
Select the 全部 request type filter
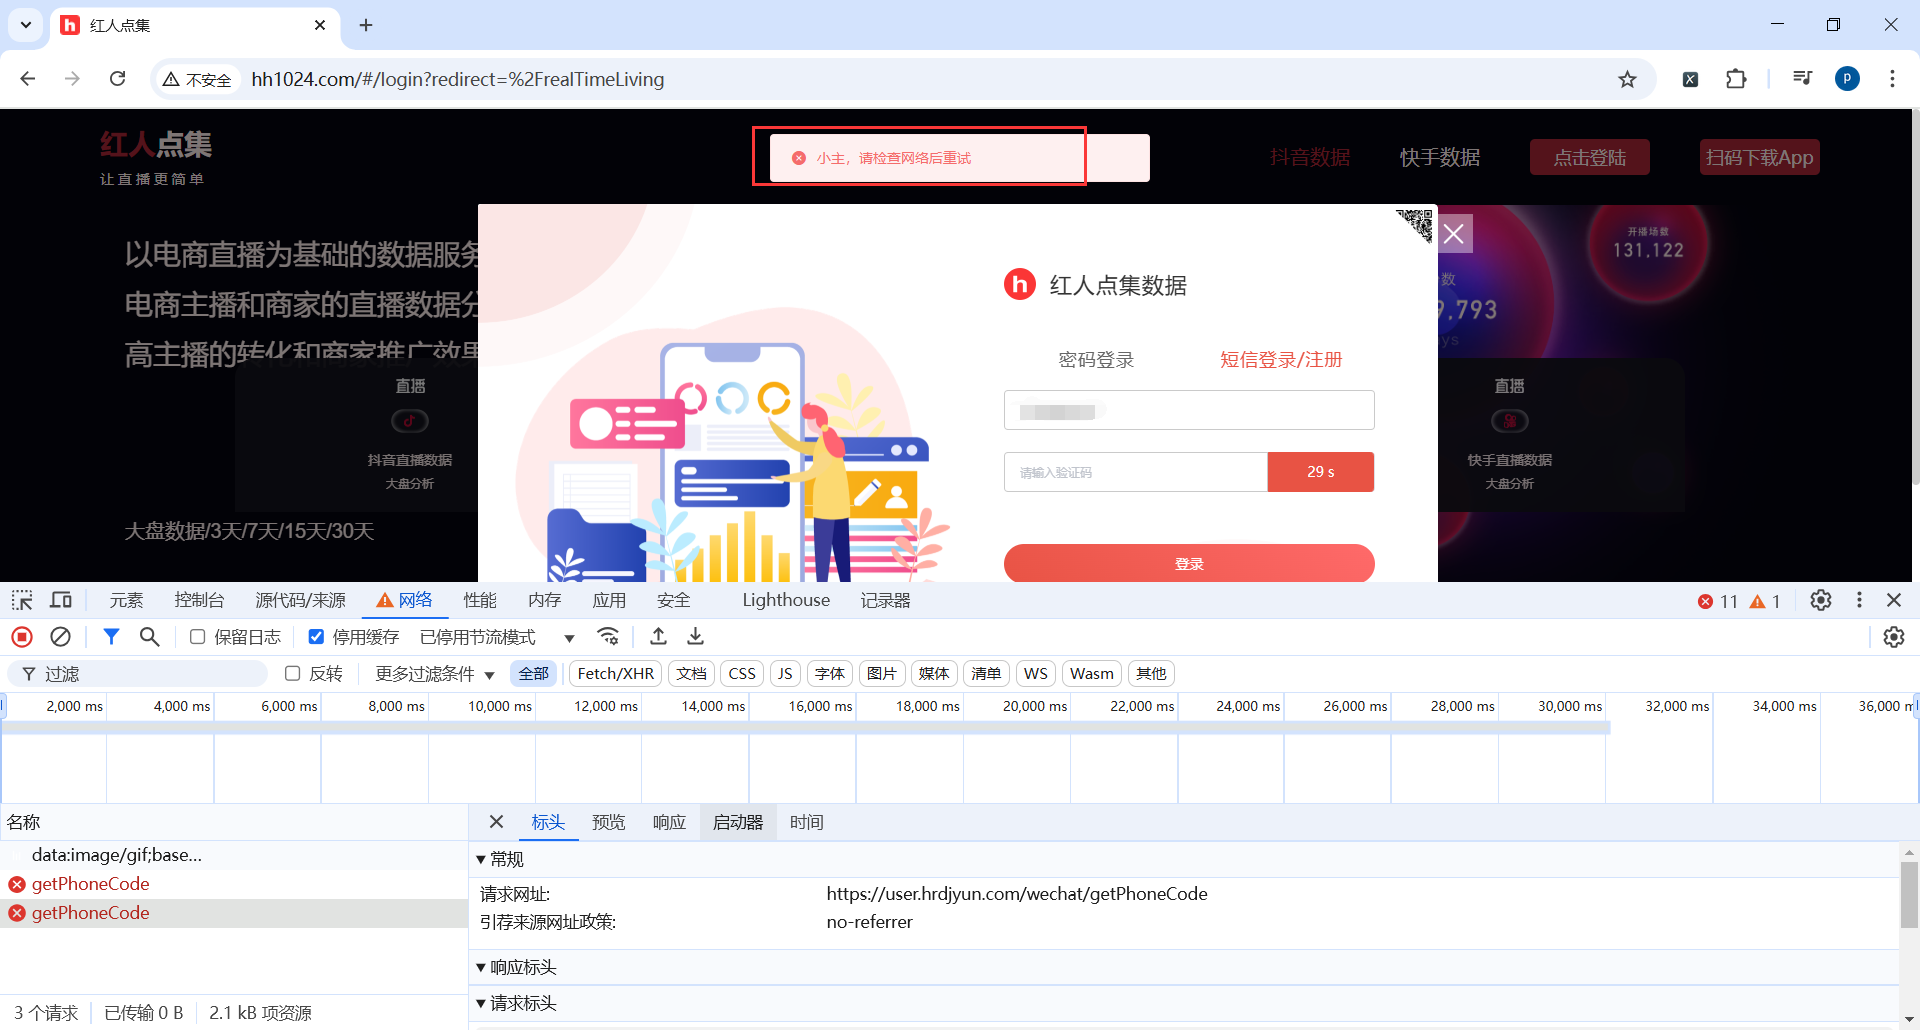point(534,674)
